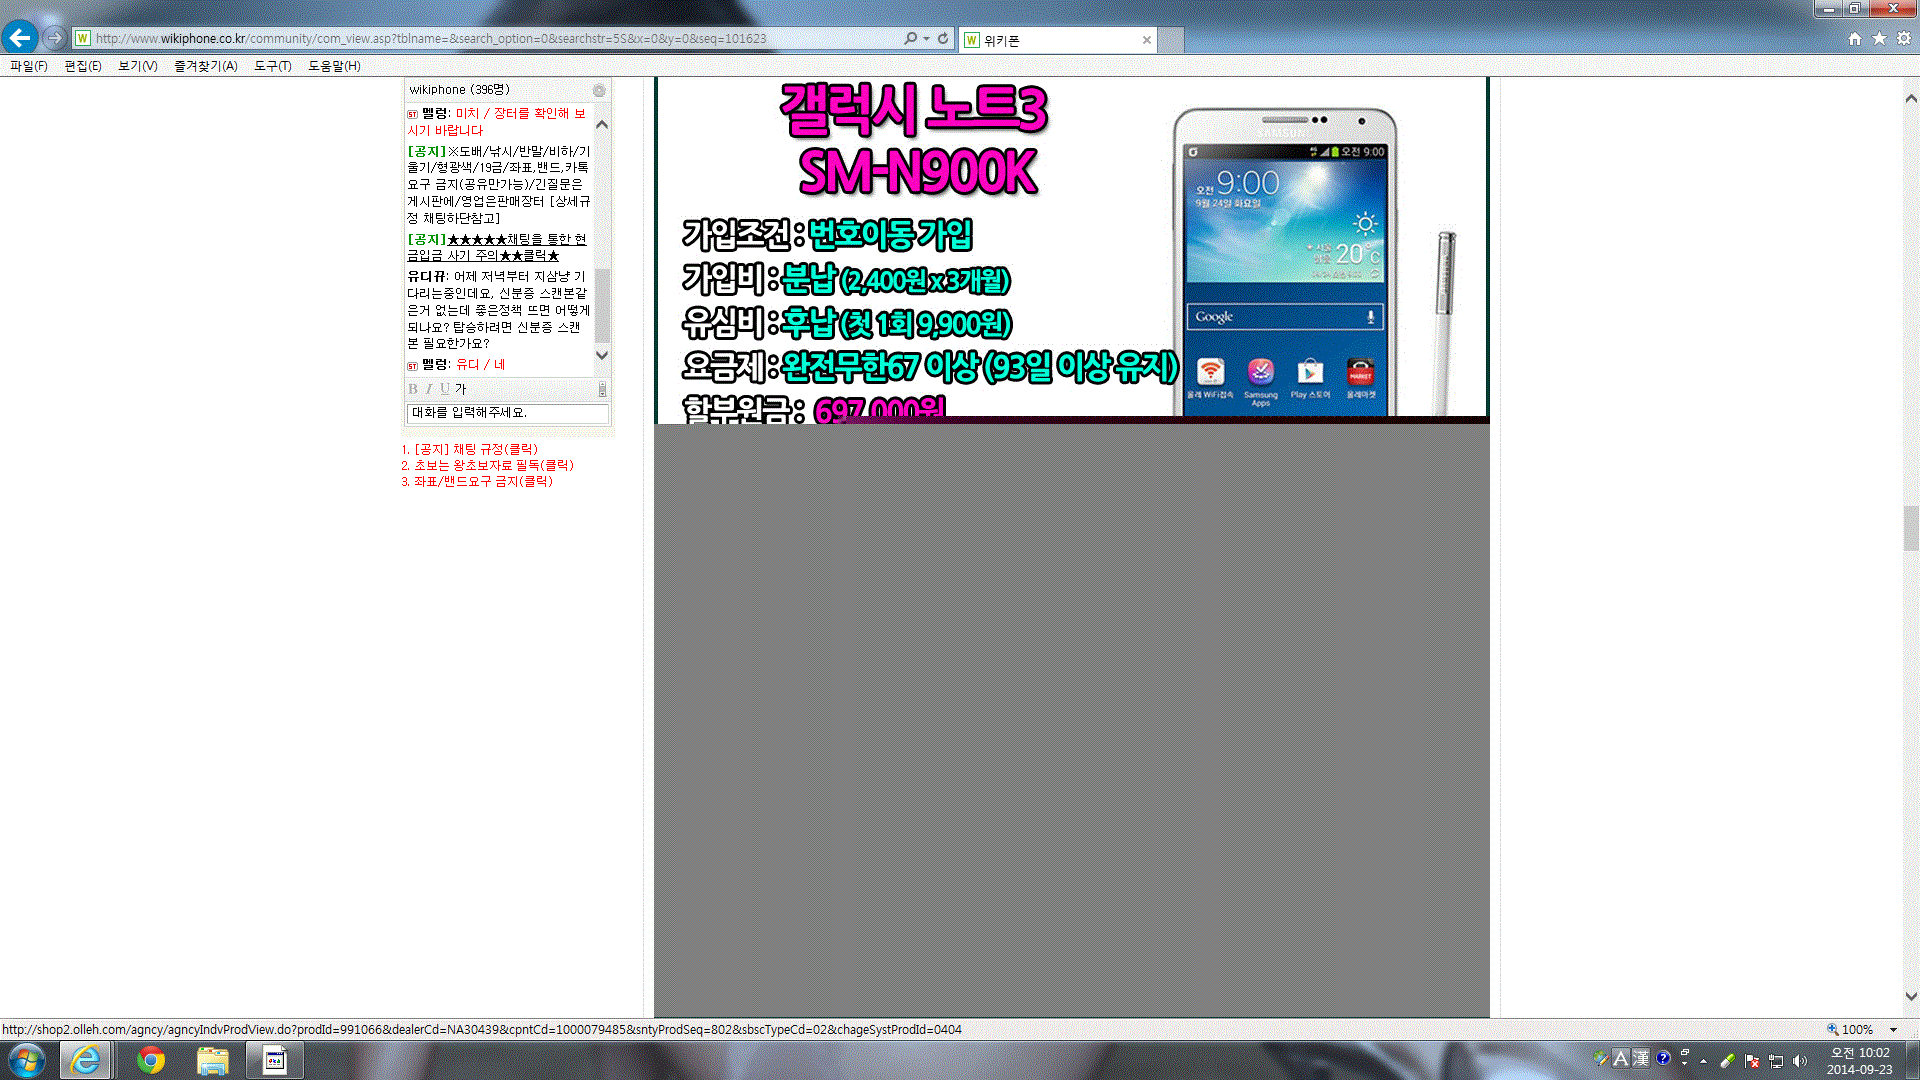1920x1080 pixels.
Task: Open the 채팅을 통한 현금입금 사기 주의 notice link
Action: point(497,247)
